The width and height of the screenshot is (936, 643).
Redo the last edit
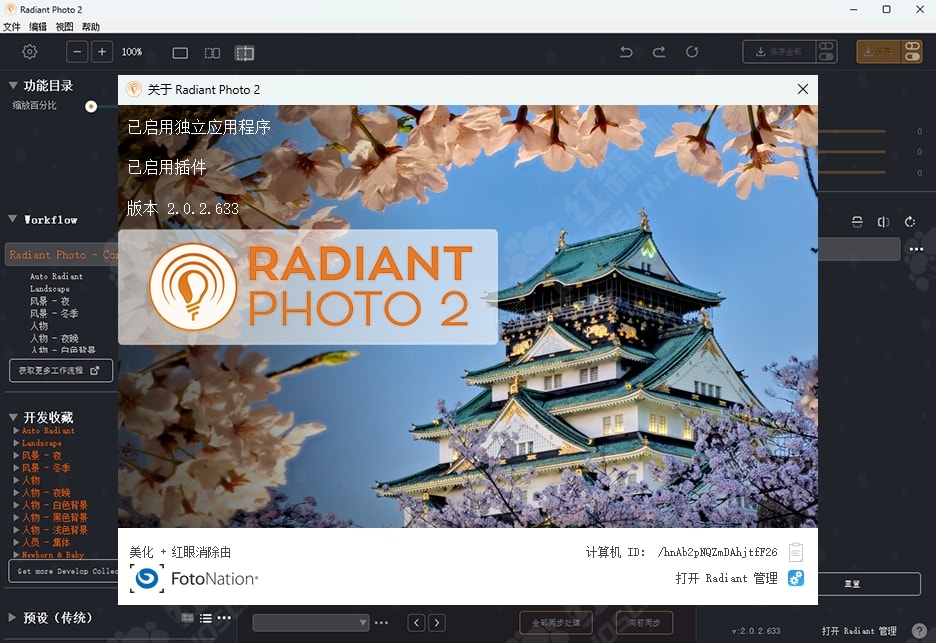pyautogui.click(x=659, y=52)
